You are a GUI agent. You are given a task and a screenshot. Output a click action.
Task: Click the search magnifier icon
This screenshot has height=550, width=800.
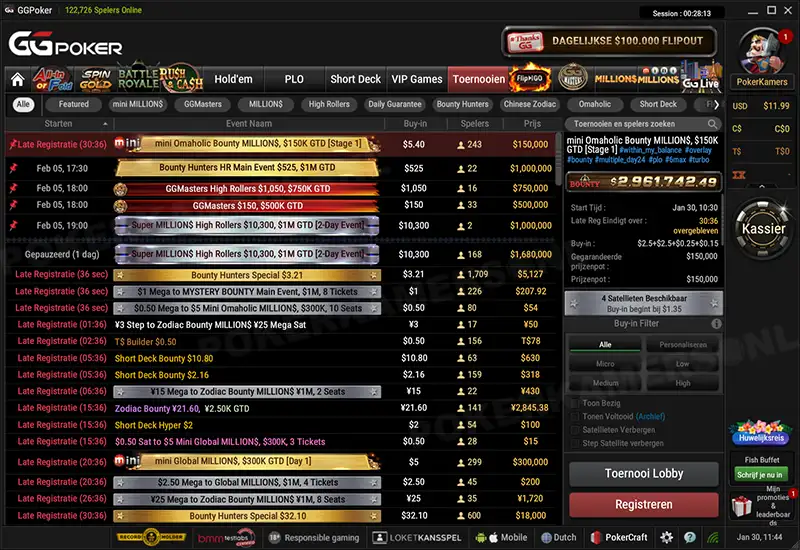point(712,124)
